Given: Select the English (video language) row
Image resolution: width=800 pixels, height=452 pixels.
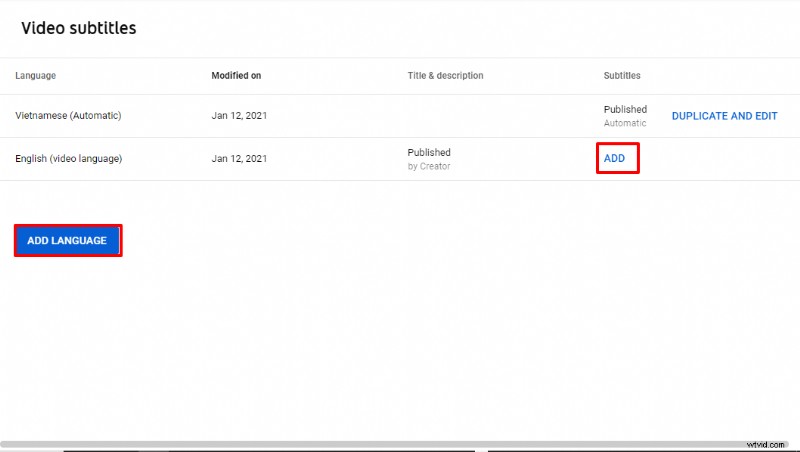Looking at the screenshot, I should (400, 159).
